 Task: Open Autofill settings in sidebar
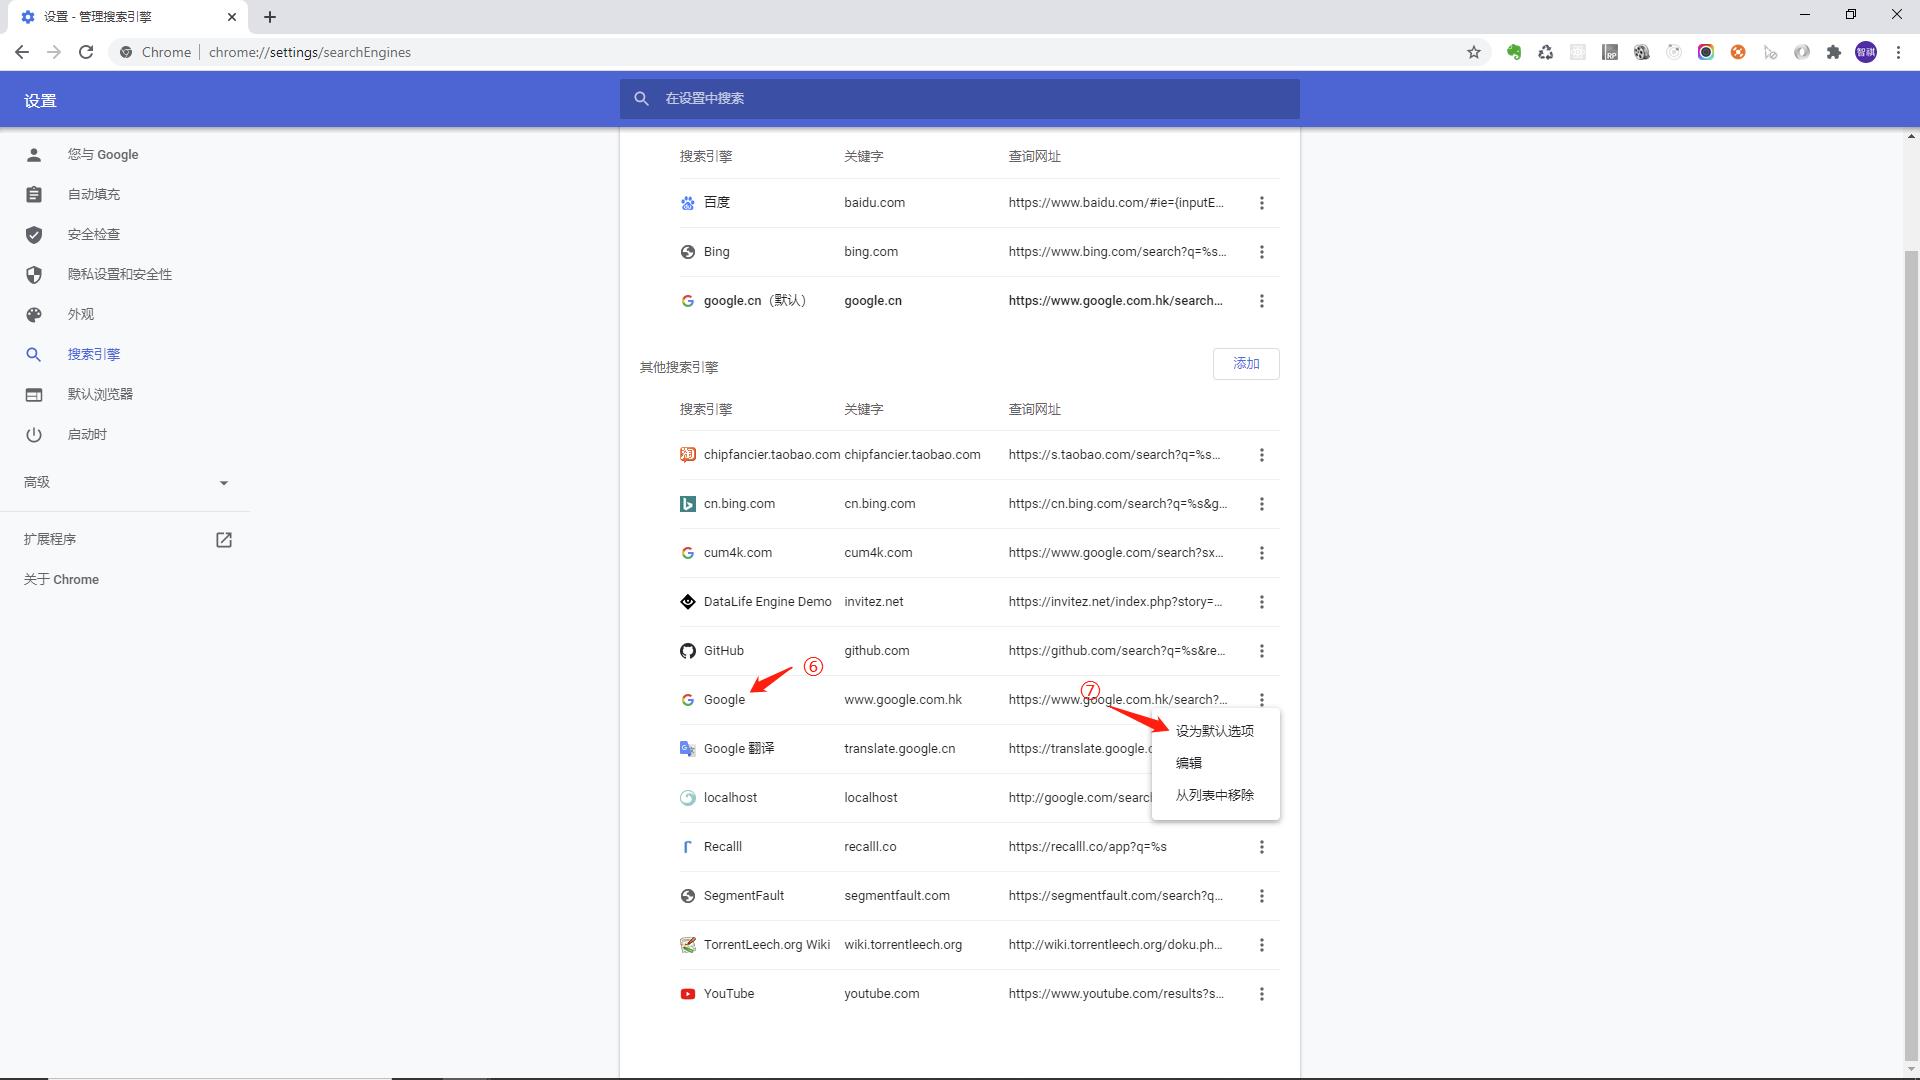93,194
